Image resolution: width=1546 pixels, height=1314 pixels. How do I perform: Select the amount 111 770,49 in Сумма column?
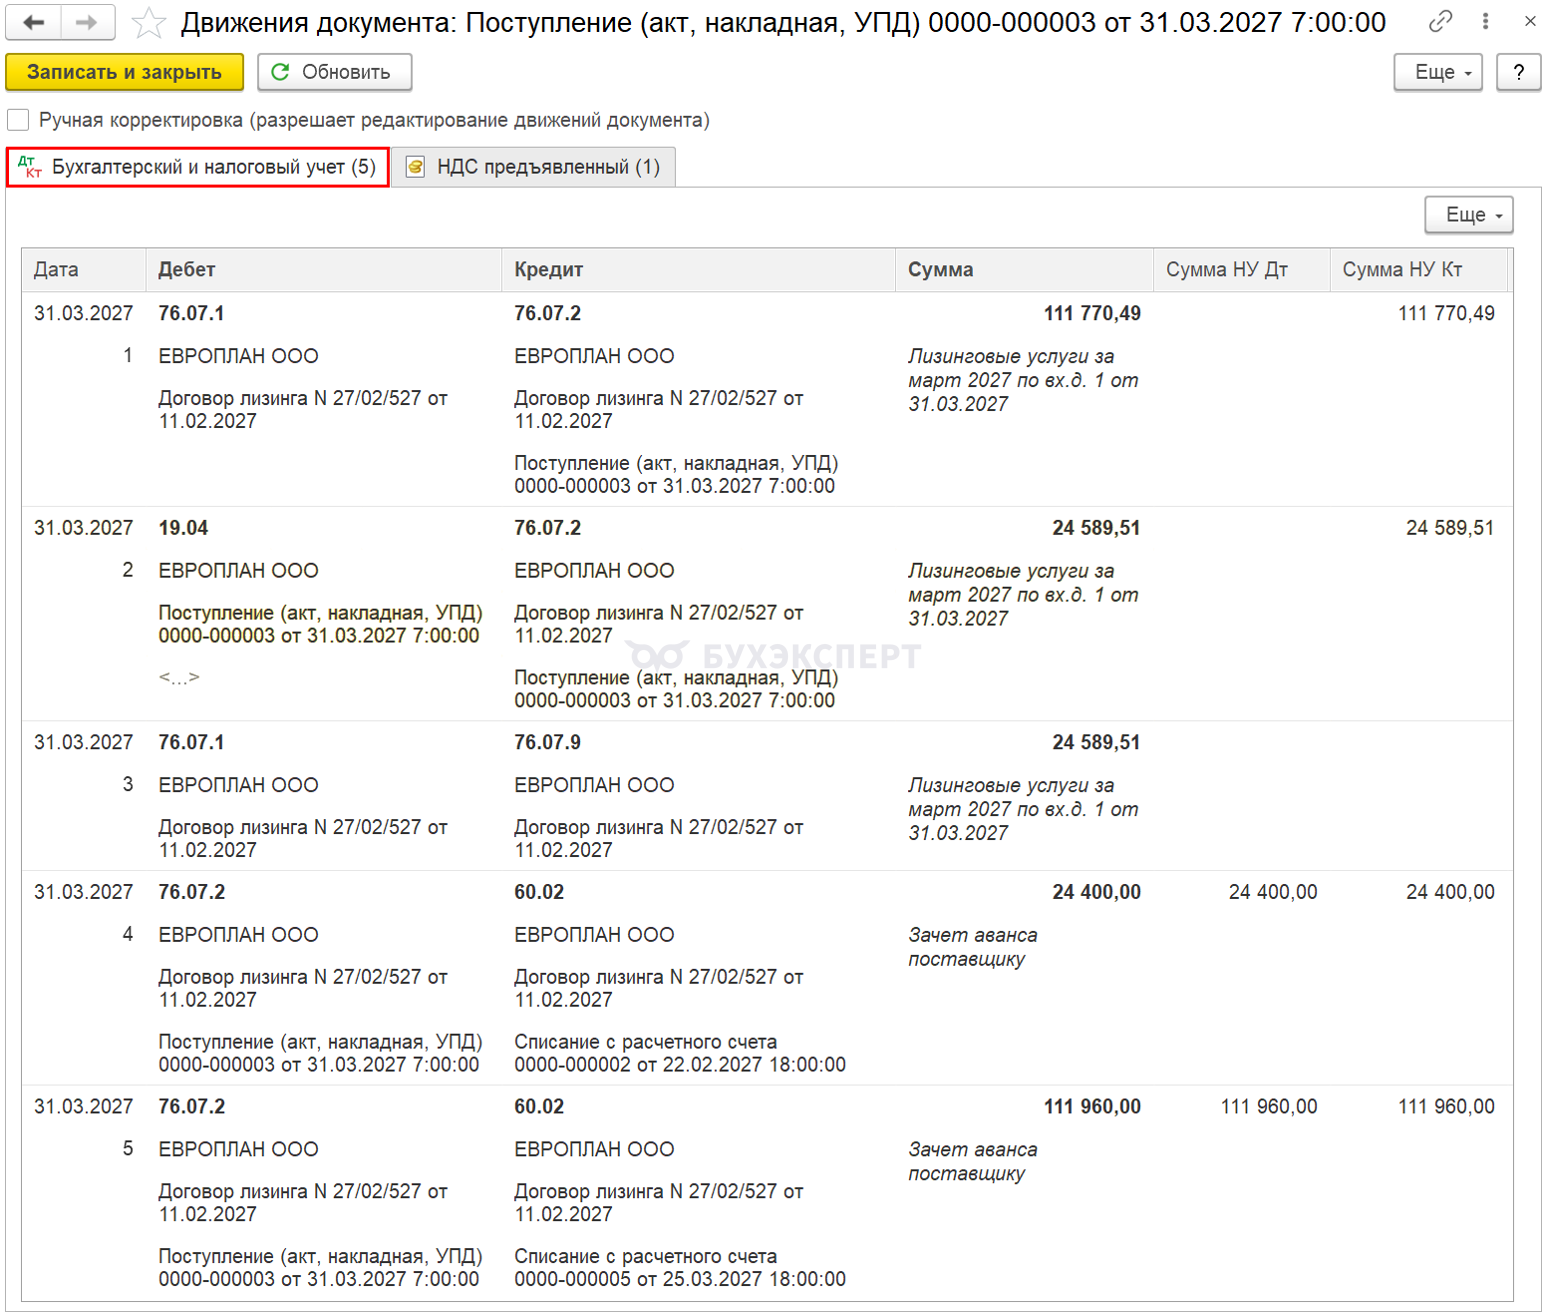click(1092, 314)
